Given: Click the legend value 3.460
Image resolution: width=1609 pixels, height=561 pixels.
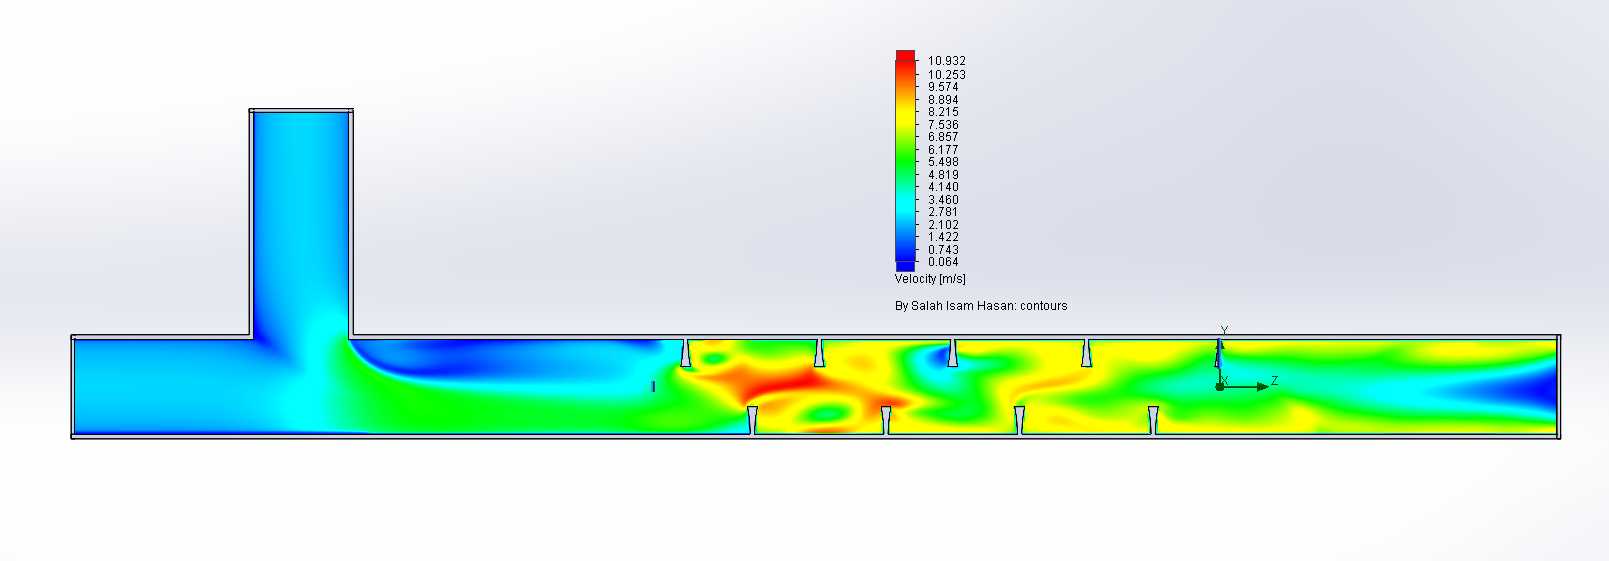Looking at the screenshot, I should pyautogui.click(x=942, y=200).
